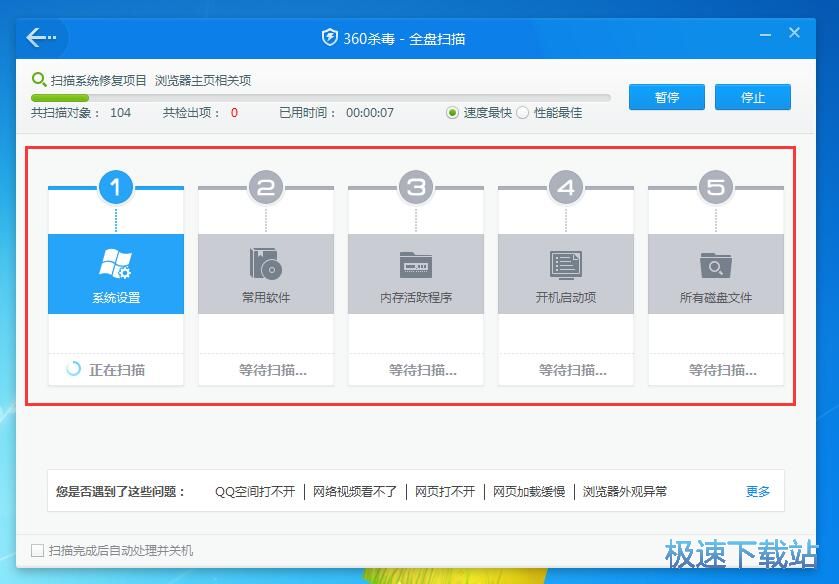The image size is (839, 584).
Task: Click step number 5 circle
Action: tap(716, 187)
